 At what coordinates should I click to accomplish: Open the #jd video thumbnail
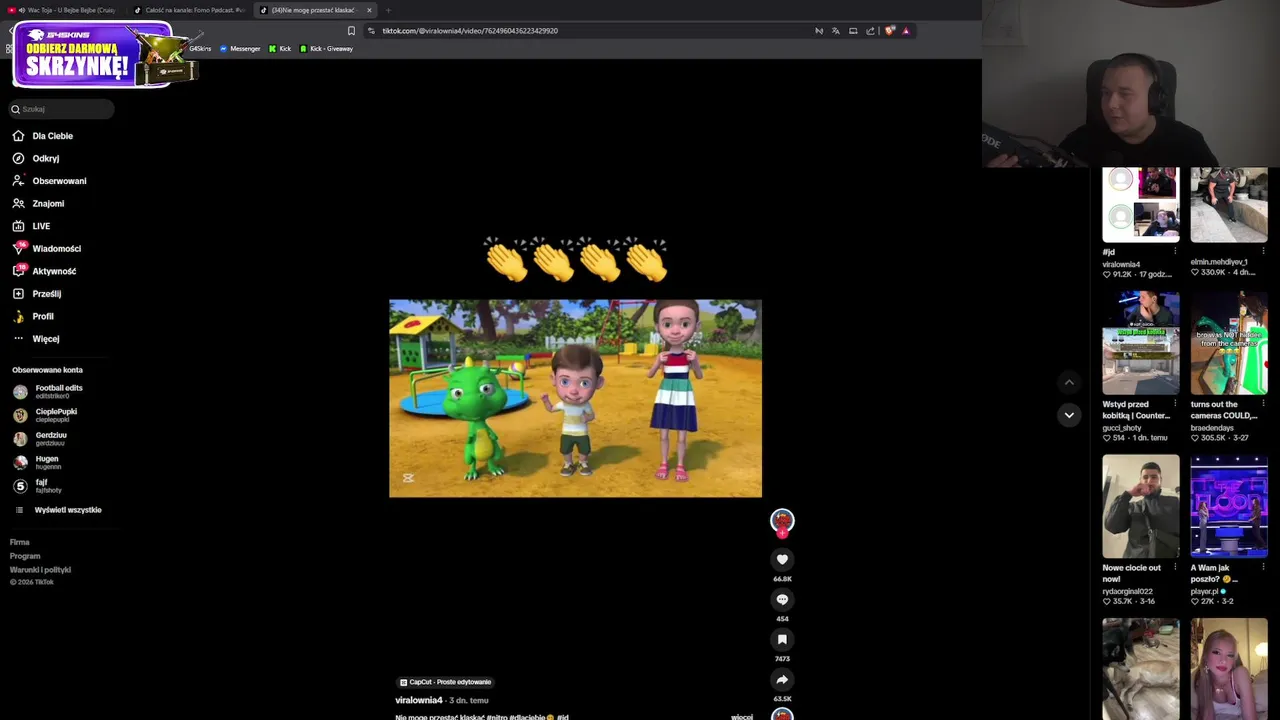coord(1141,205)
